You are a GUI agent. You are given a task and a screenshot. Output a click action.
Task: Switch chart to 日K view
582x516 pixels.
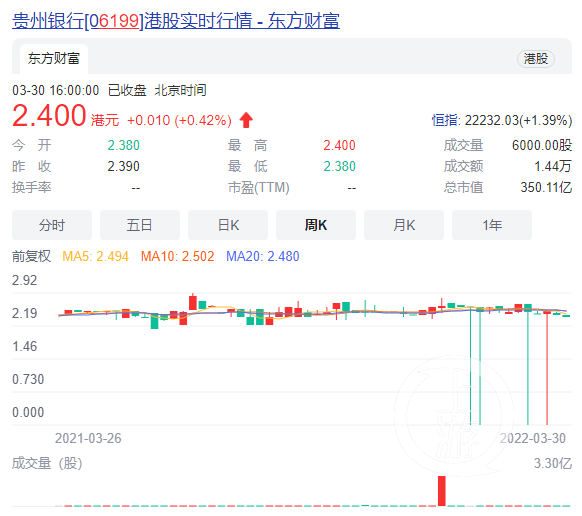(x=228, y=225)
